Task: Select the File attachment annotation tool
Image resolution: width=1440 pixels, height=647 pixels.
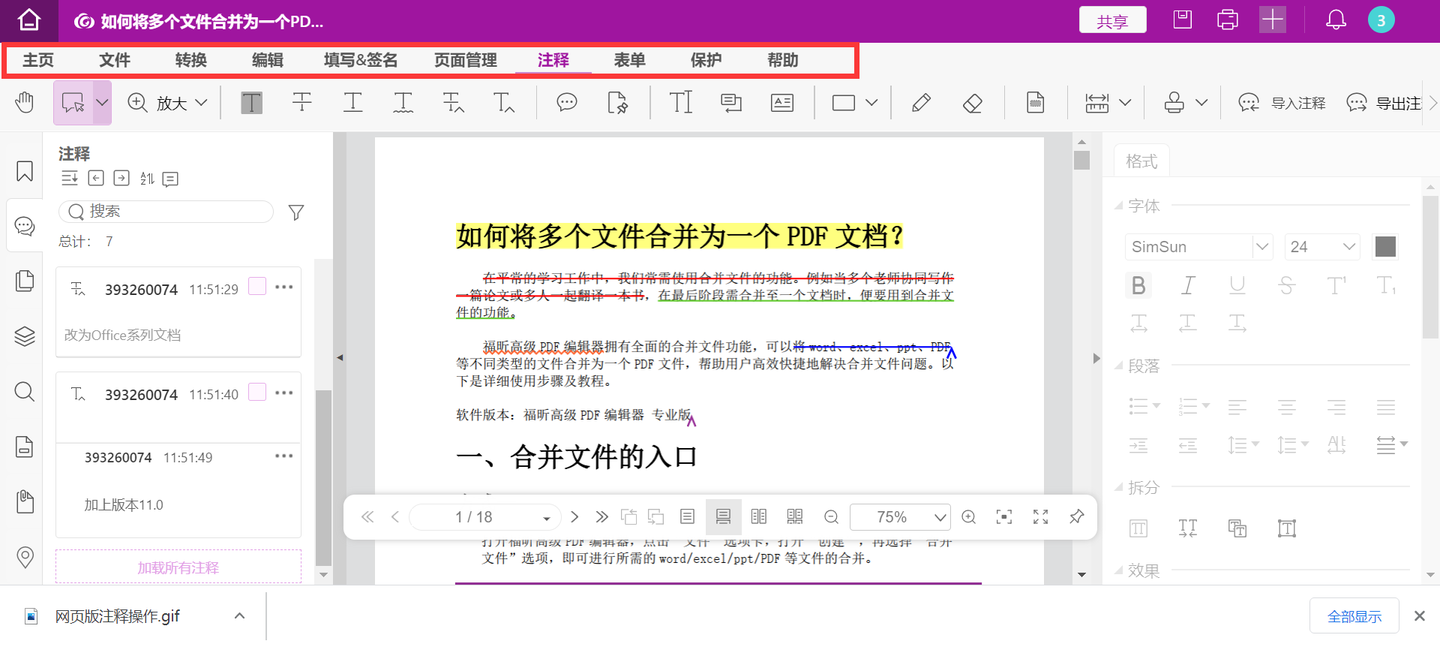Action: (x=618, y=102)
